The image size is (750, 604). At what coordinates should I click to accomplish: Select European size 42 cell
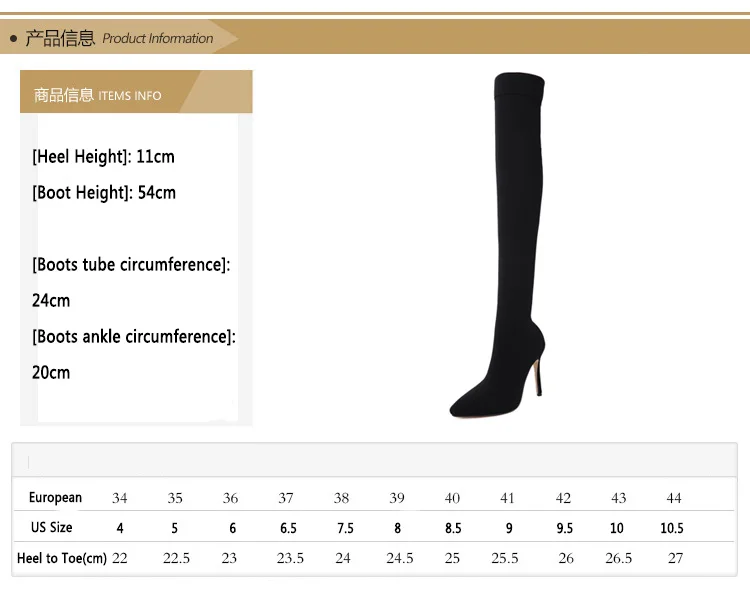(563, 498)
